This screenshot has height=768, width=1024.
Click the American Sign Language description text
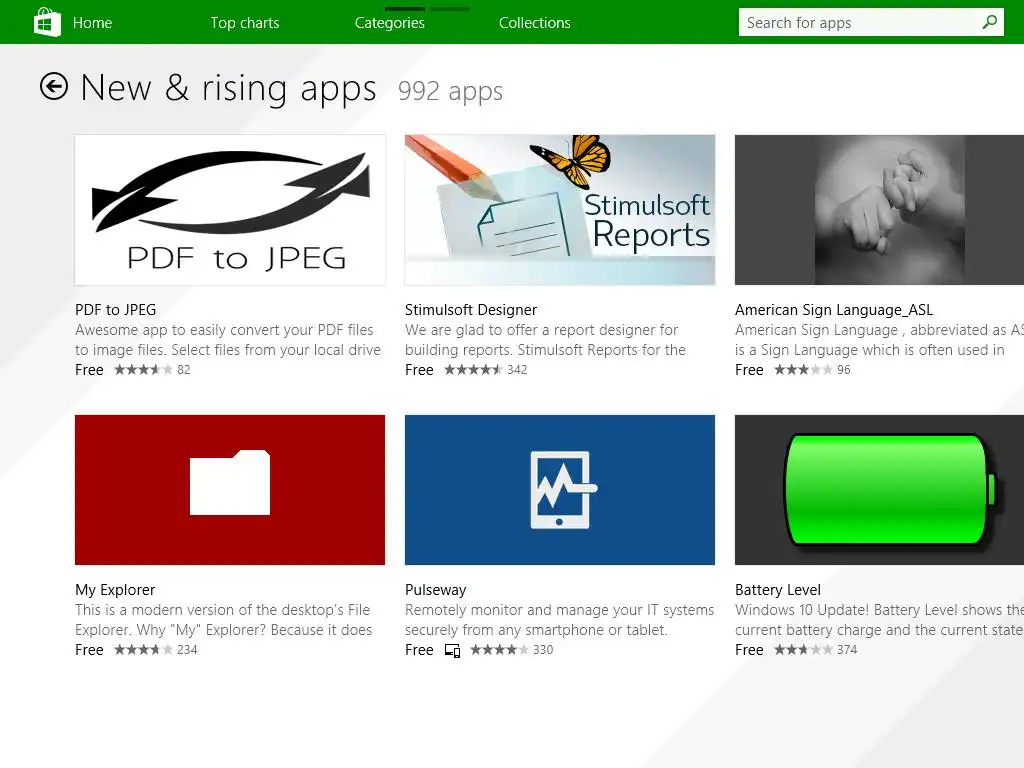point(879,340)
